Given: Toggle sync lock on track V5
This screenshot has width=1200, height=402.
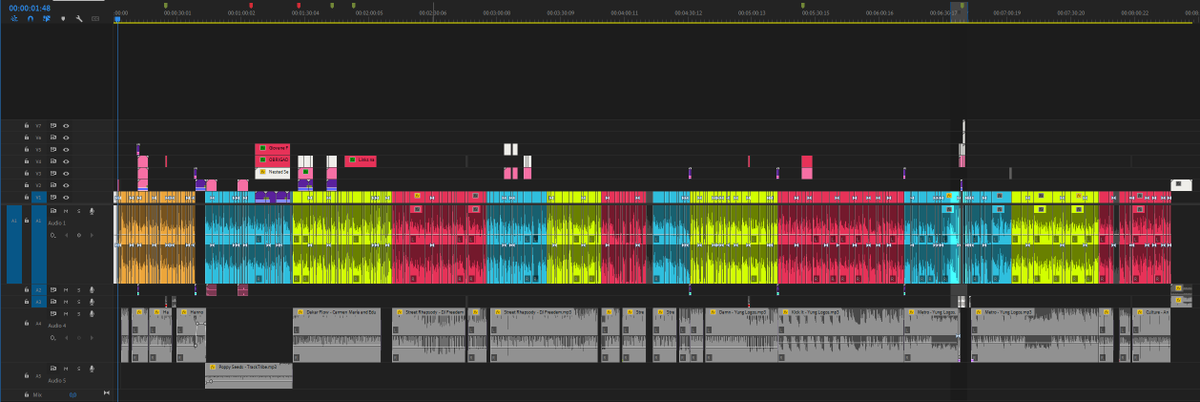Looking at the screenshot, I should pos(53,149).
